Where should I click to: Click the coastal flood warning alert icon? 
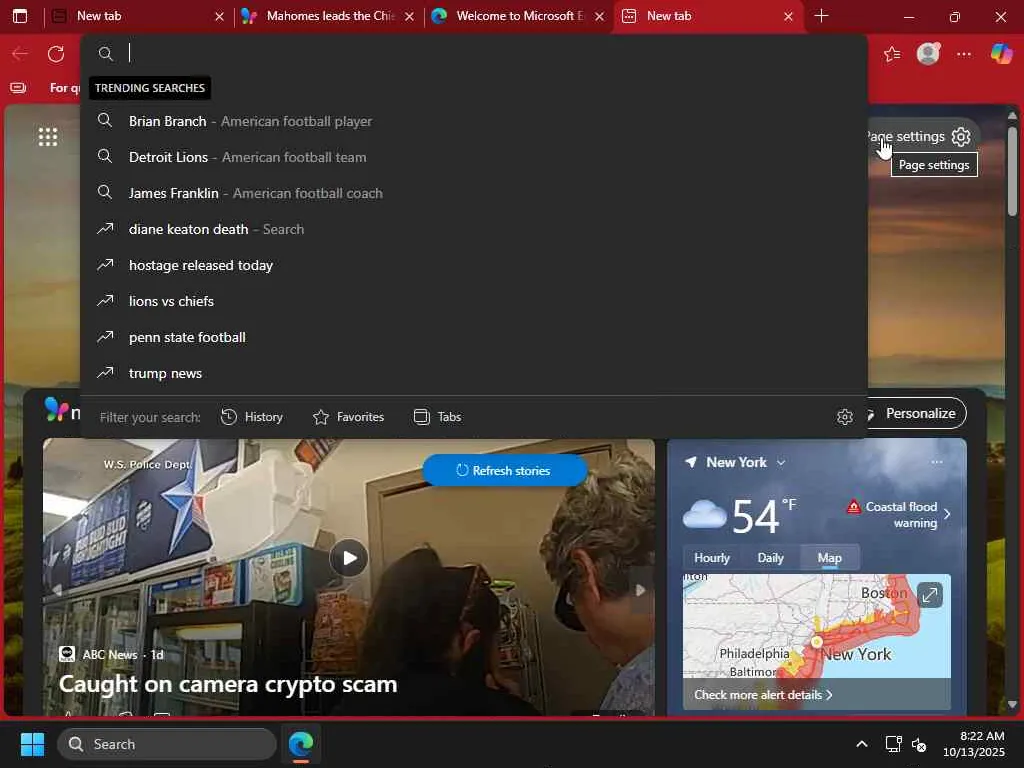tap(854, 507)
